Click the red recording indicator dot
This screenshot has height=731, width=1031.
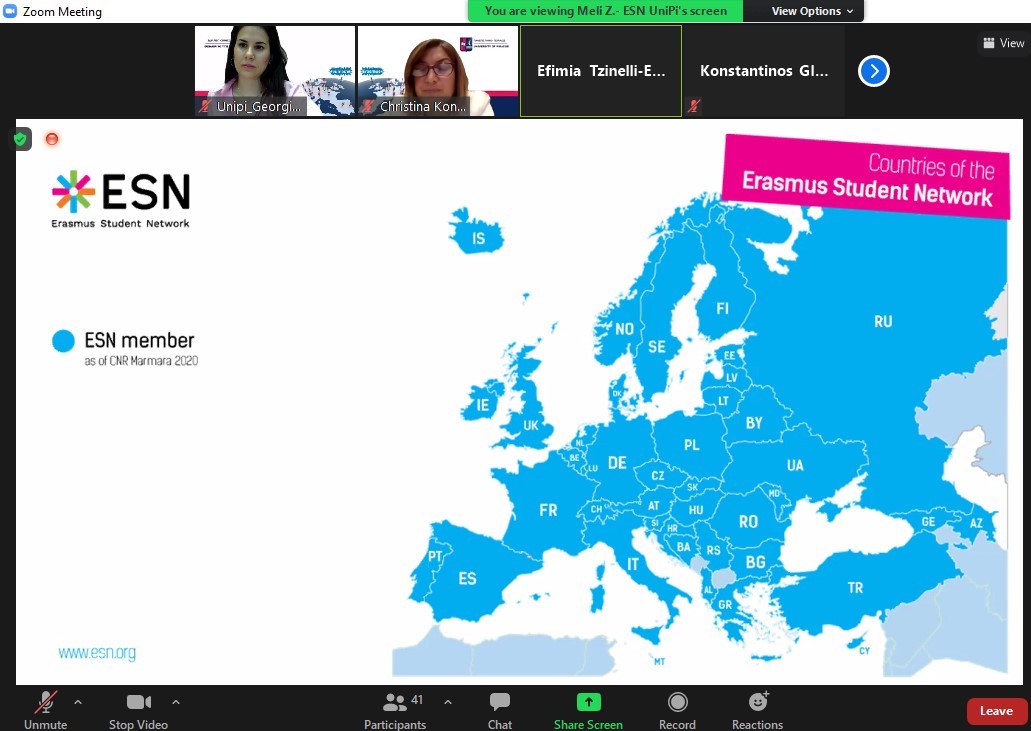point(52,139)
